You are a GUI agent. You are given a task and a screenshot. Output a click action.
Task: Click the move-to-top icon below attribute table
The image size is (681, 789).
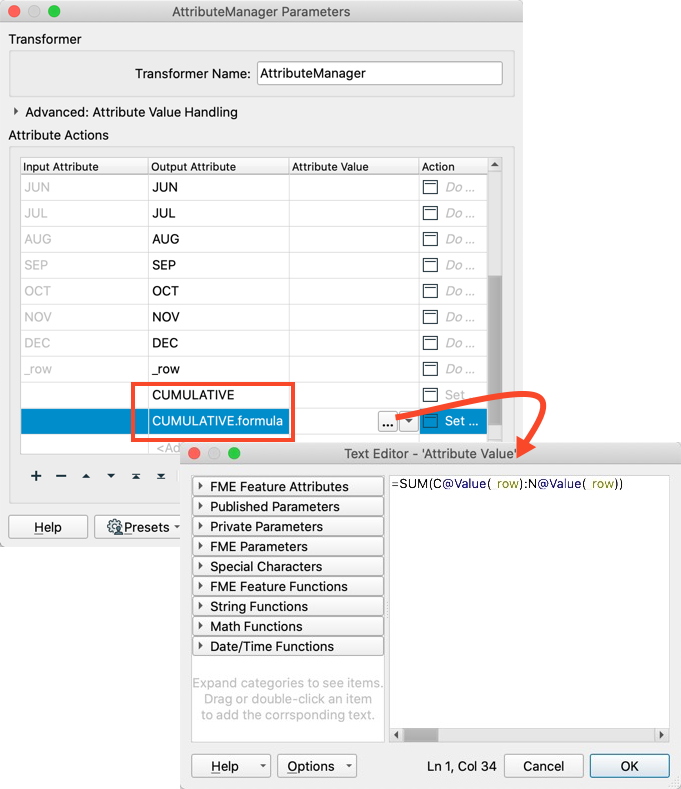coord(136,476)
